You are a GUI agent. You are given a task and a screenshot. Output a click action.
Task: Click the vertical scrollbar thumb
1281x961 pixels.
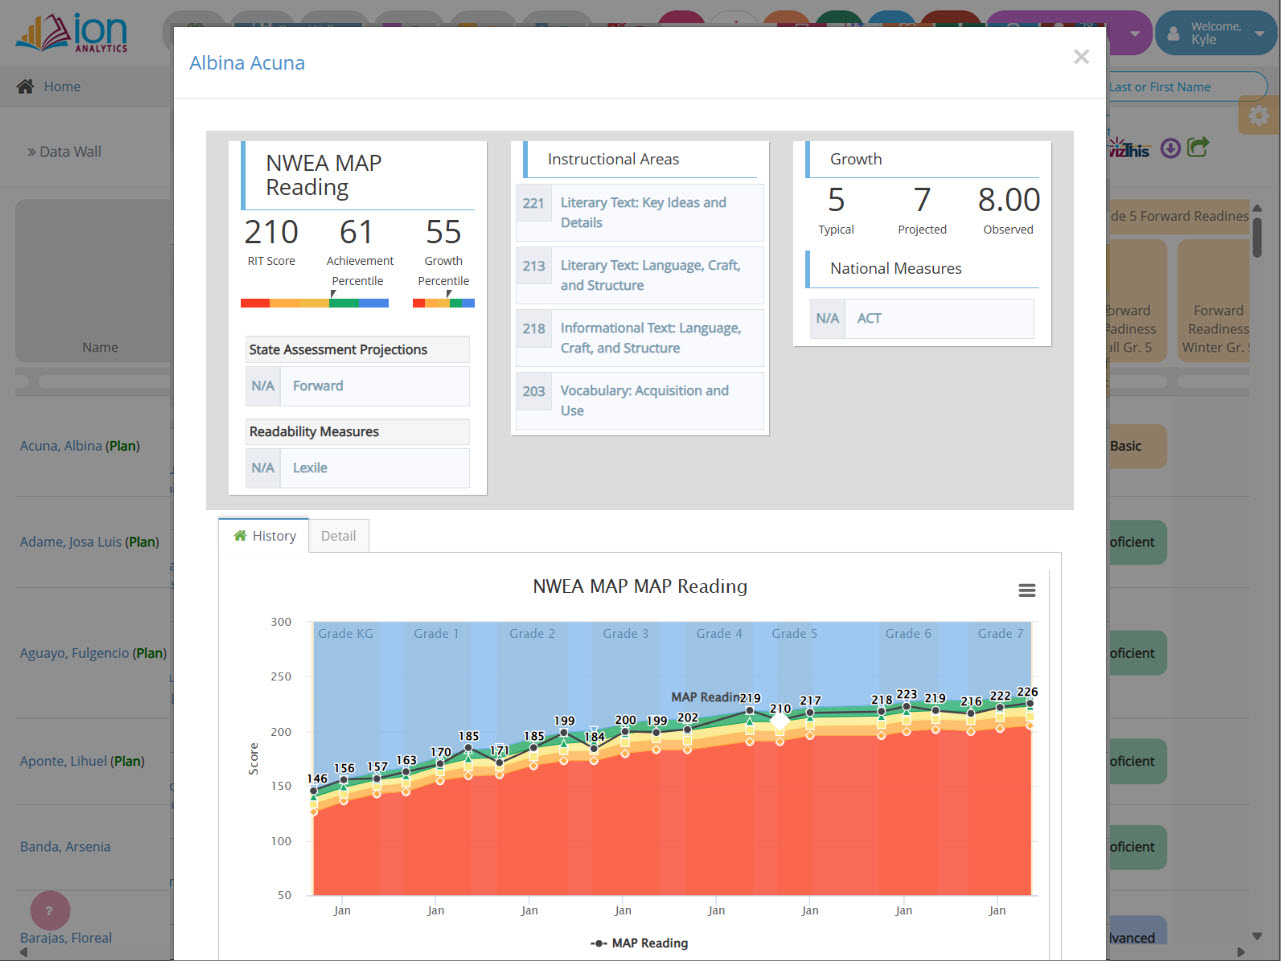(x=1257, y=237)
